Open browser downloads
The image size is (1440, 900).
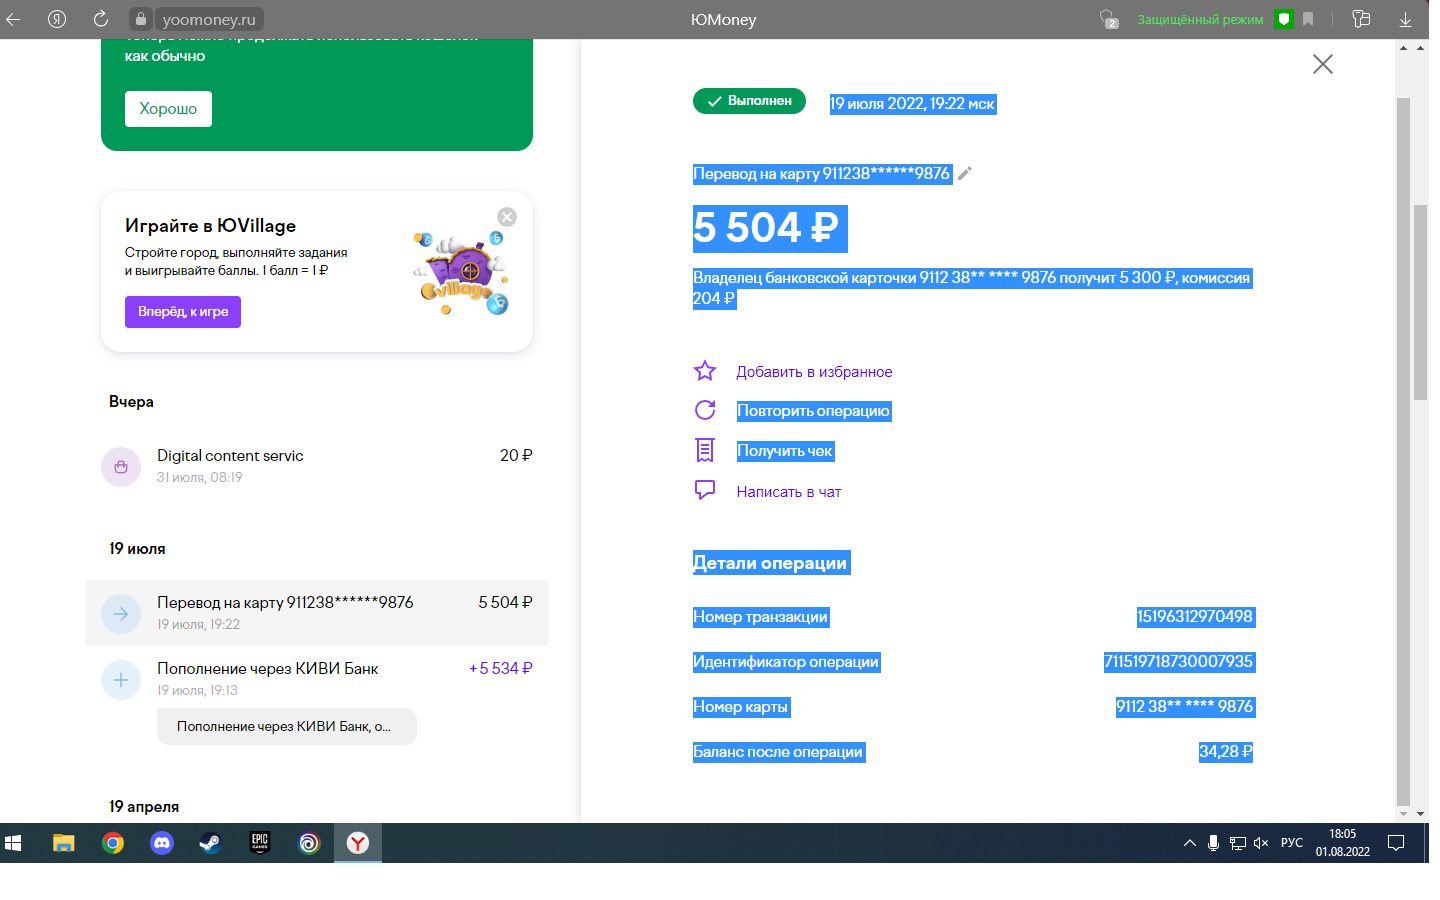1405,19
